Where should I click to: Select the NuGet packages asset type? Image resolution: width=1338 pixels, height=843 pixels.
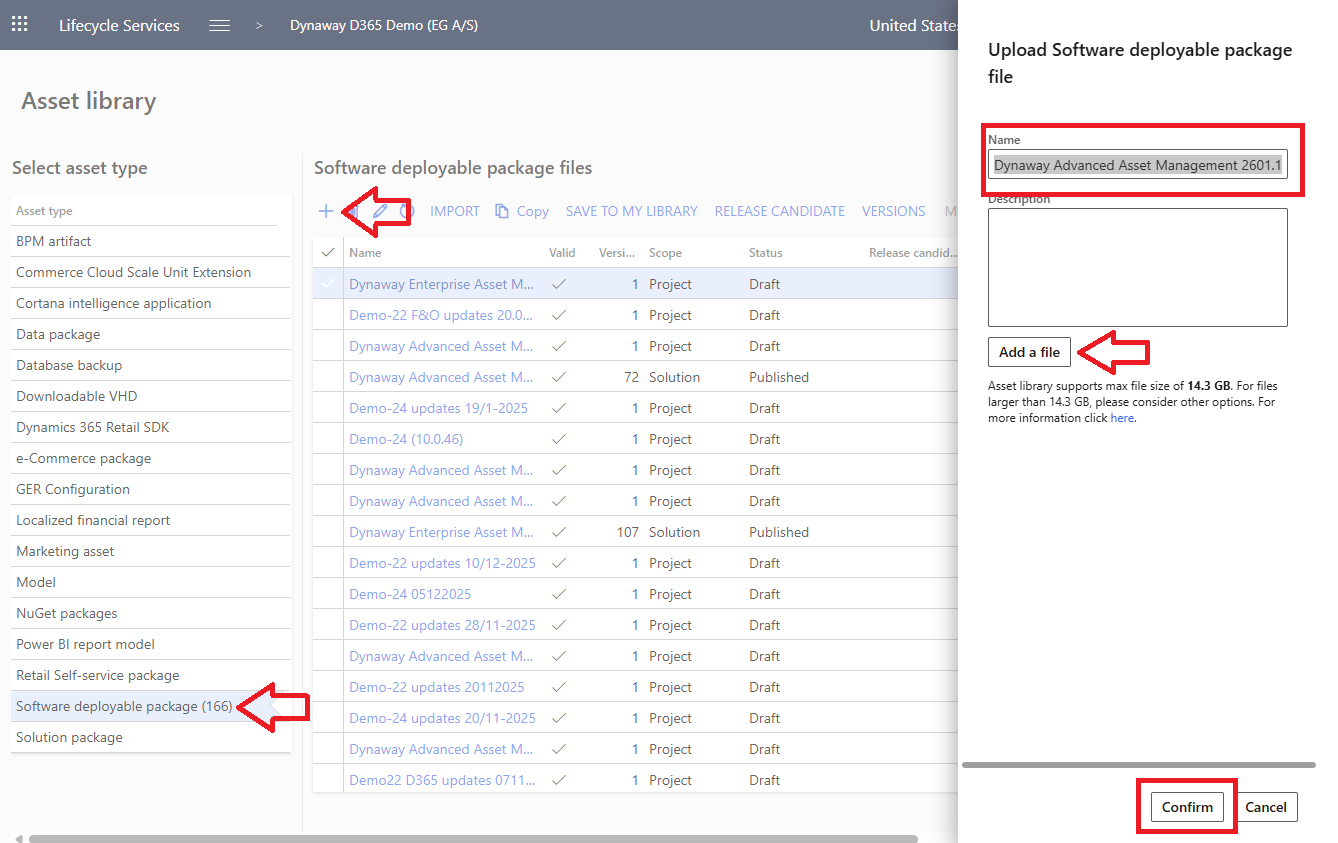pyautogui.click(x=67, y=613)
